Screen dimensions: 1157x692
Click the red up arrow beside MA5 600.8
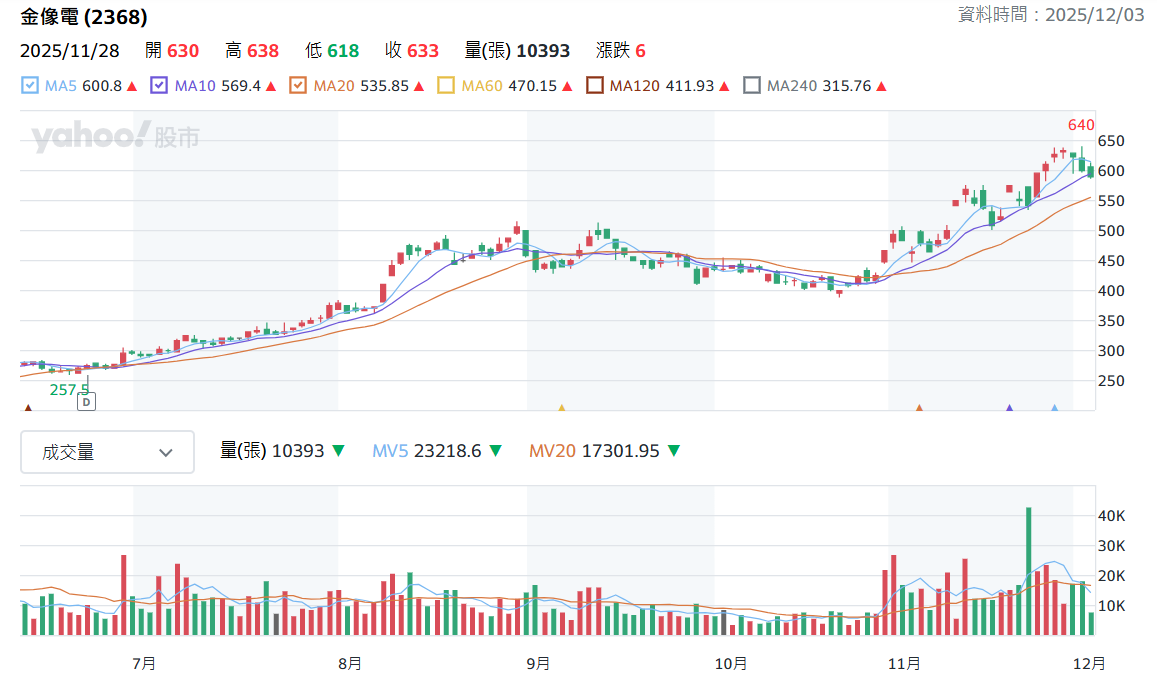coord(132,86)
